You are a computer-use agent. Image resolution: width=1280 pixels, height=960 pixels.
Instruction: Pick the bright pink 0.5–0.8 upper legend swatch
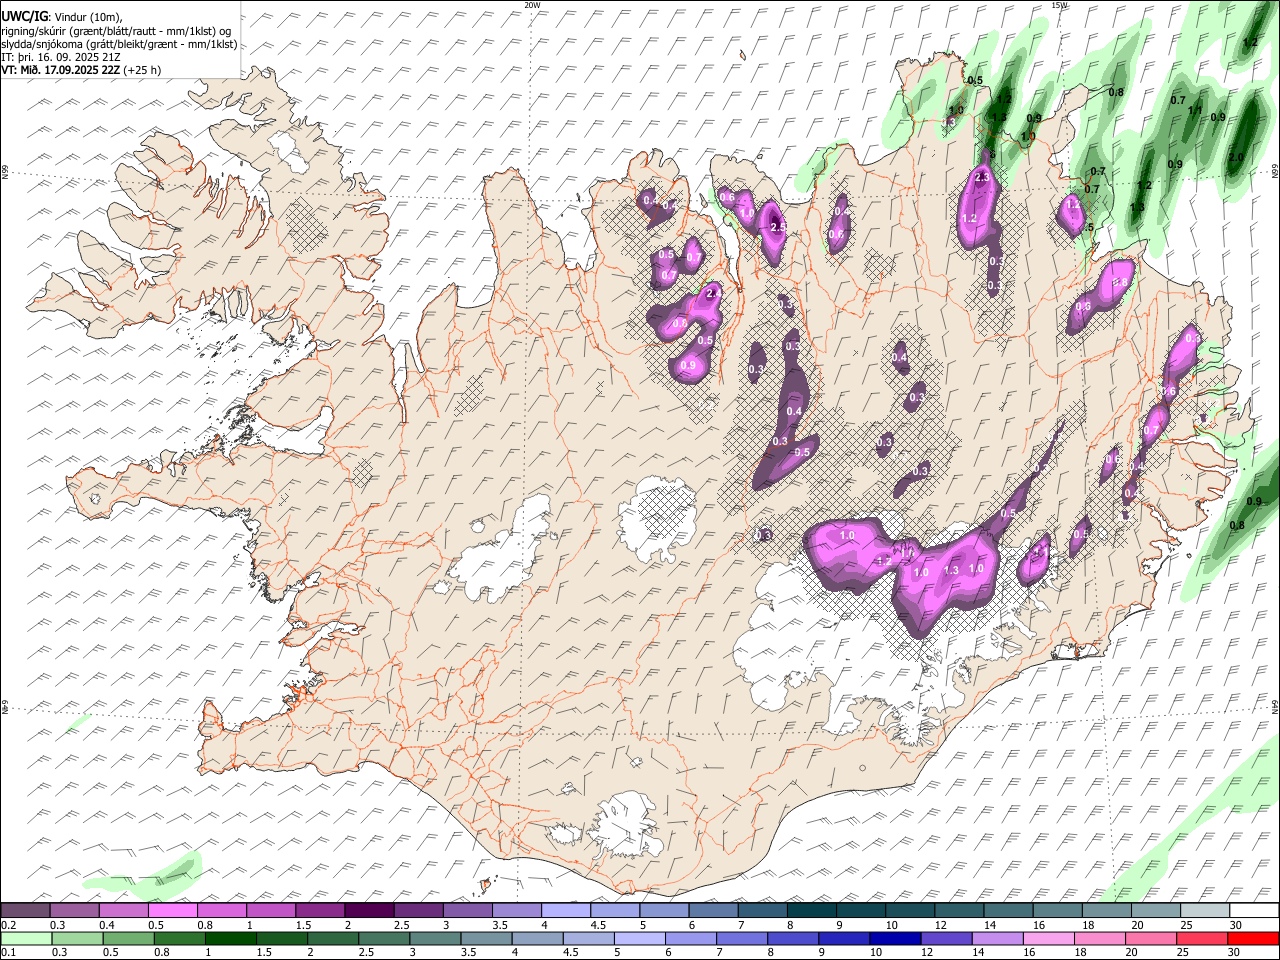(x=172, y=911)
